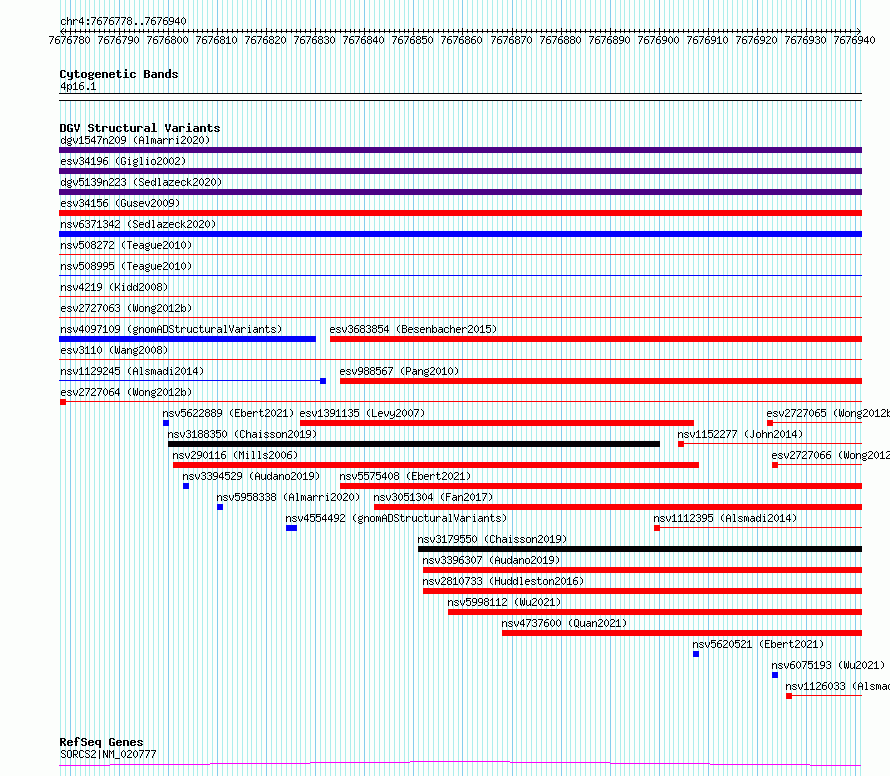
Task: Select nsv4737600 (Quan2021) red bar
Action: (682, 633)
